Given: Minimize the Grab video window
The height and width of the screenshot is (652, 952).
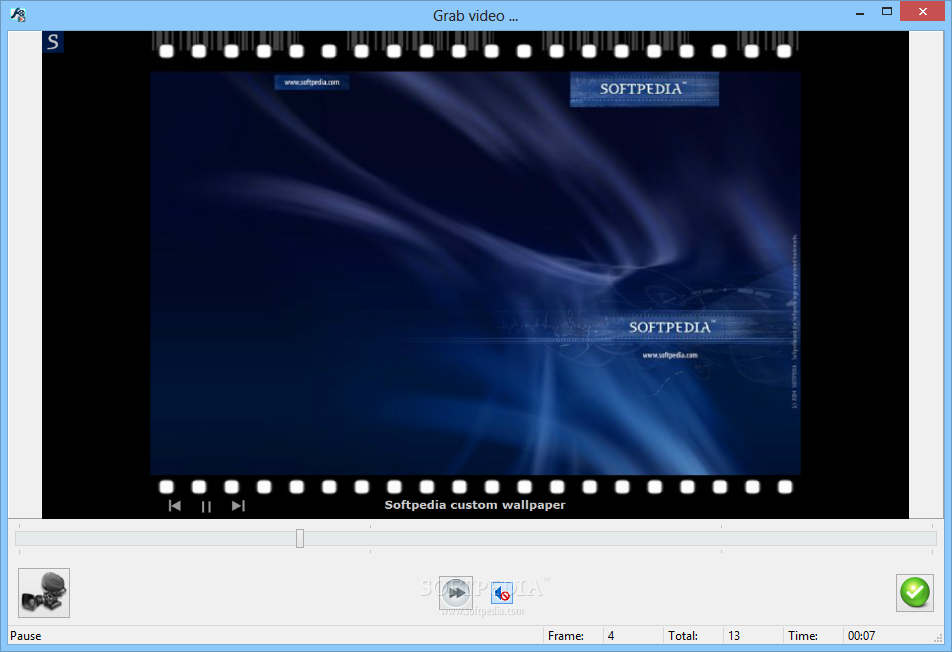Looking at the screenshot, I should [860, 12].
